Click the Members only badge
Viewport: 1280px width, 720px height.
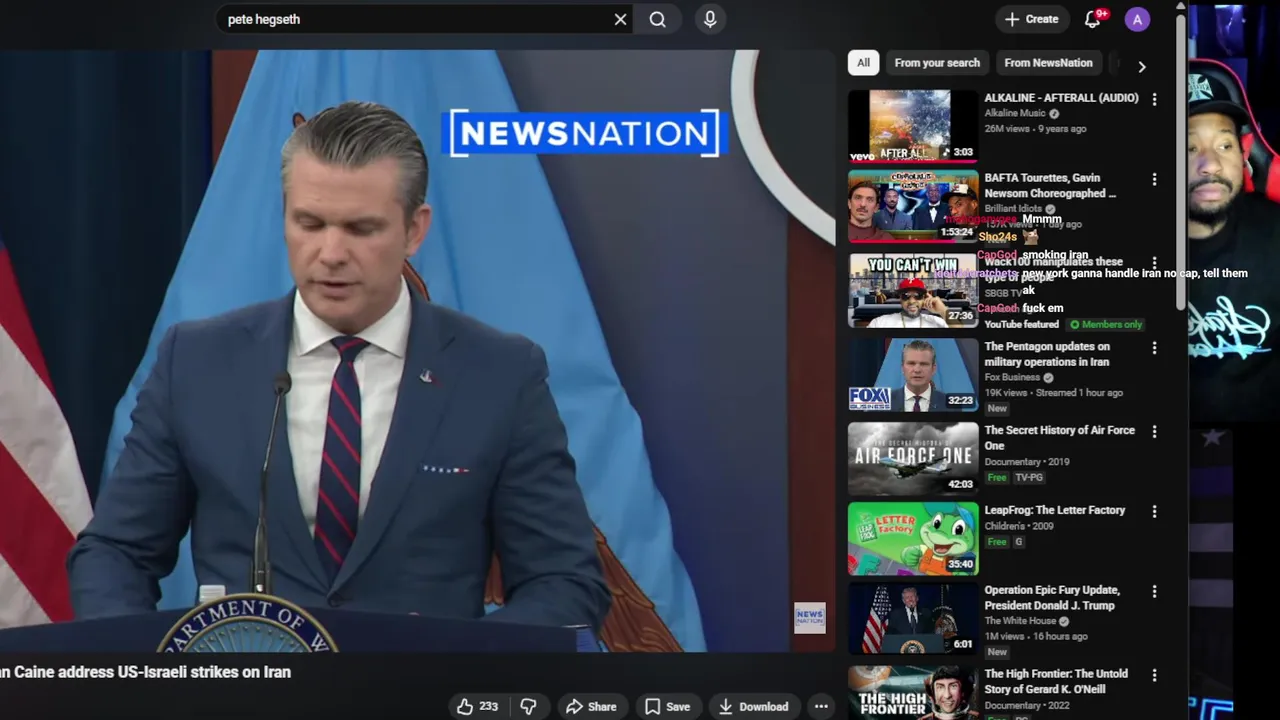[1105, 325]
